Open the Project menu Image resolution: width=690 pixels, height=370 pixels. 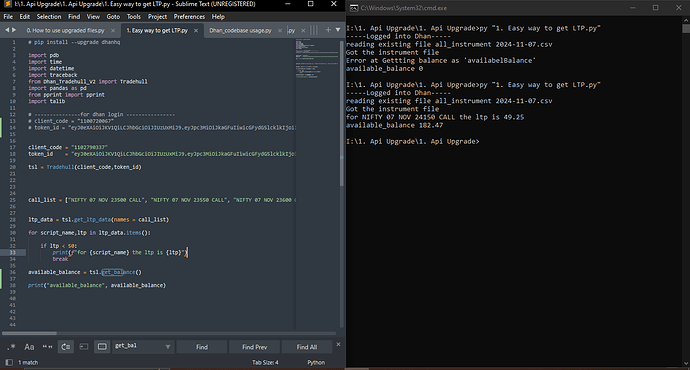click(157, 17)
